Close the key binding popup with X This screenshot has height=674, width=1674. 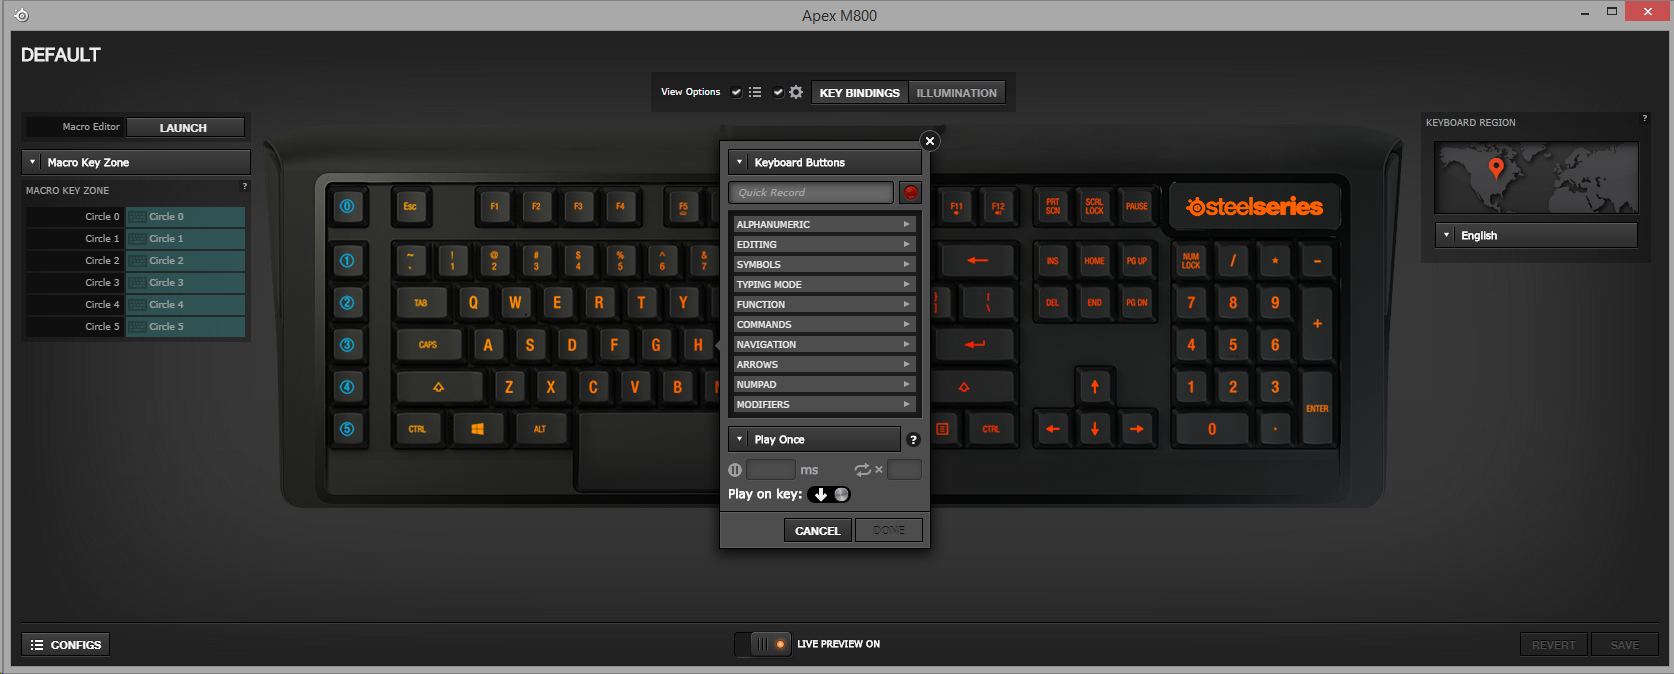(x=930, y=141)
